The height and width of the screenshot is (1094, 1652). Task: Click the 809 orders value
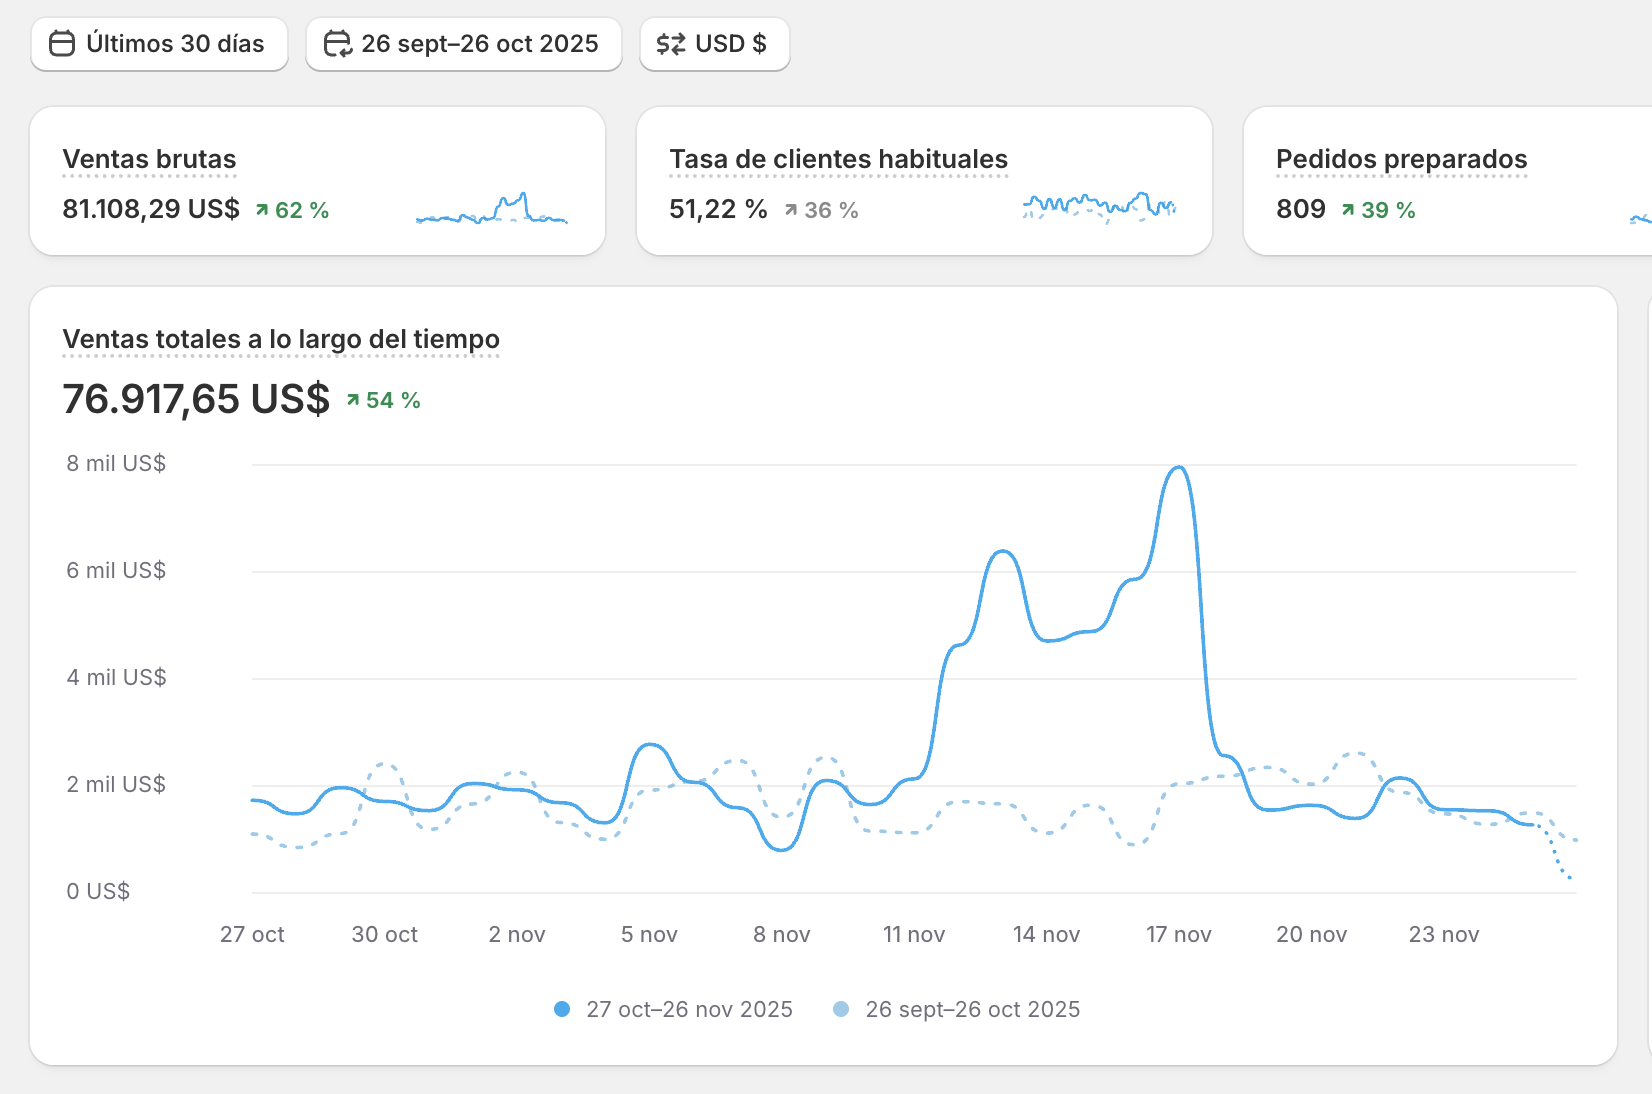(1301, 209)
